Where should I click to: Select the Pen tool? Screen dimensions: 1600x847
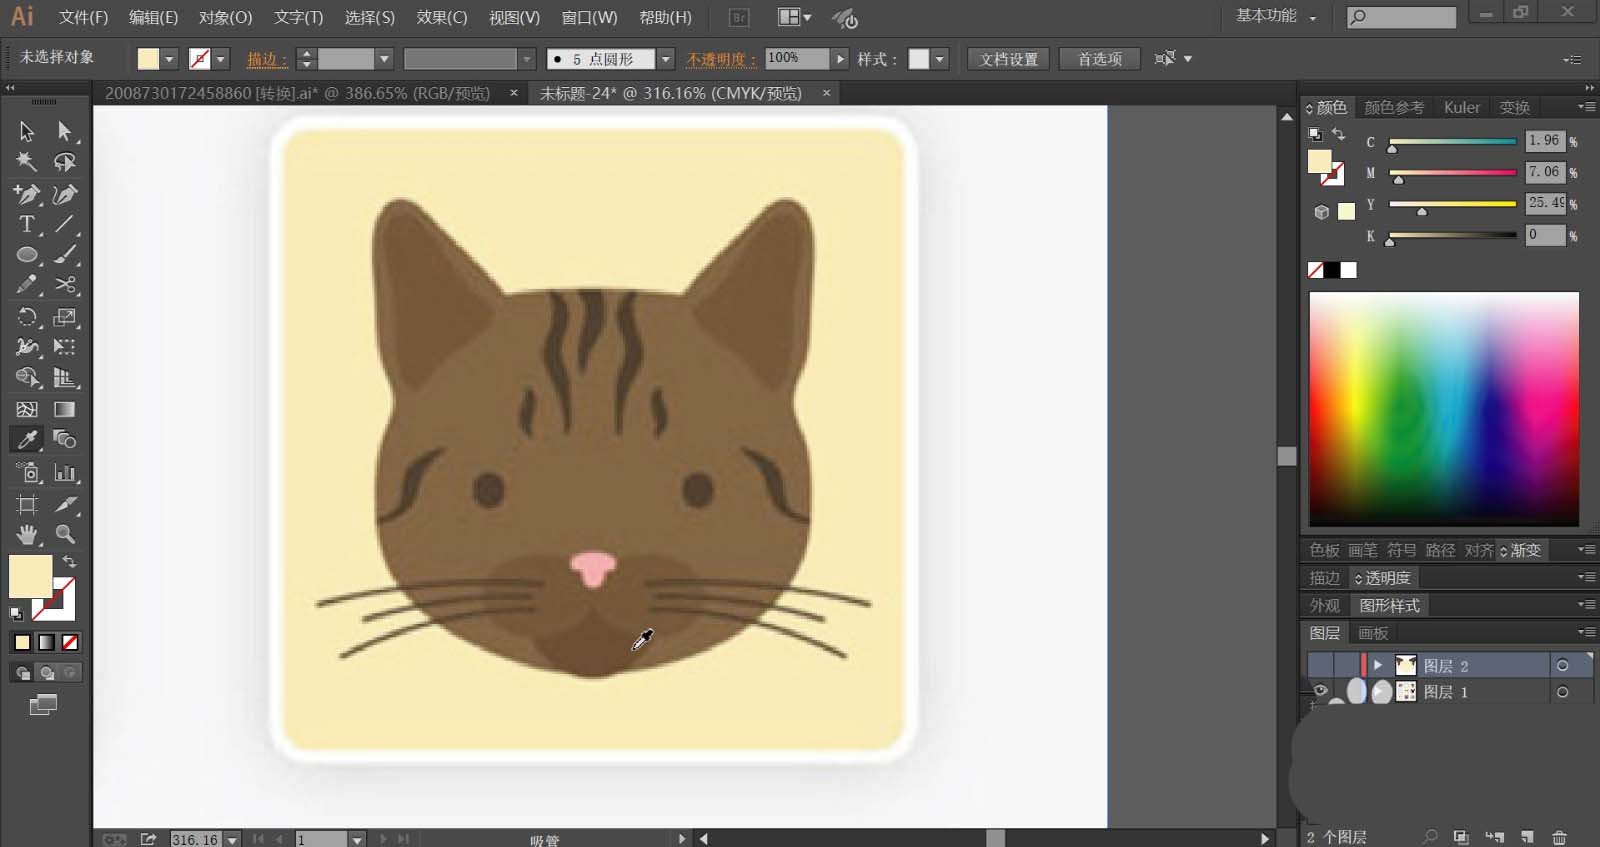[x=27, y=194]
